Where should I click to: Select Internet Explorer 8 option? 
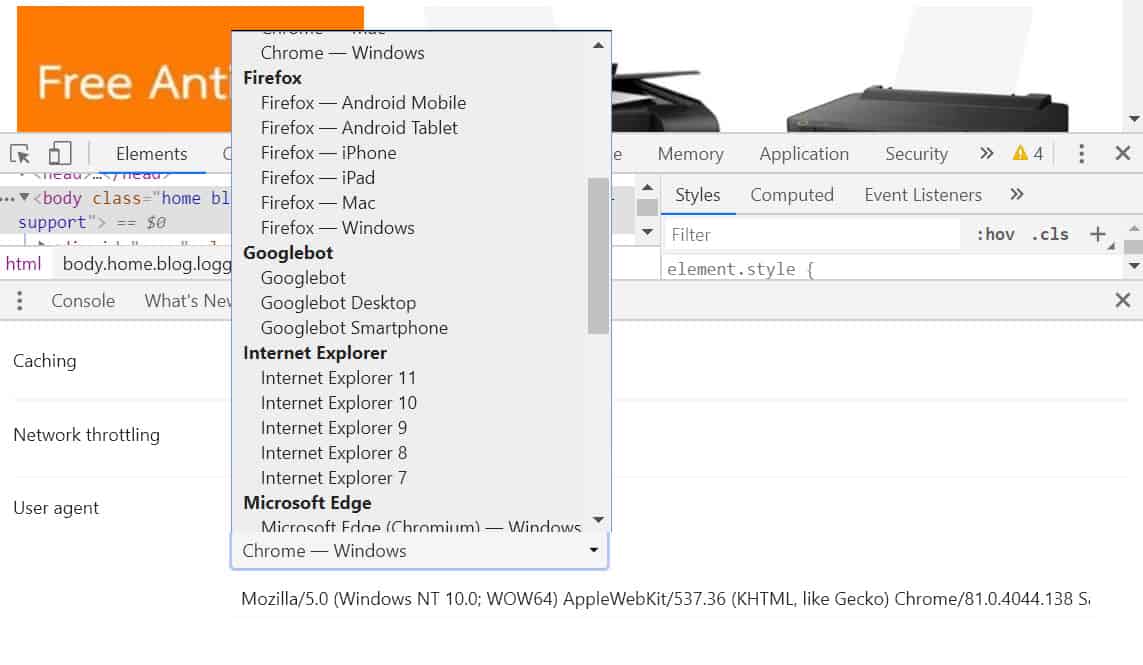coord(333,453)
